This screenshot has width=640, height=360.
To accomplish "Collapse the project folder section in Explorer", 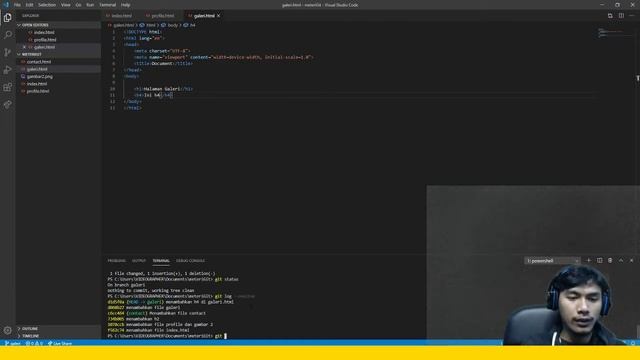I will pyautogui.click(x=58, y=54).
